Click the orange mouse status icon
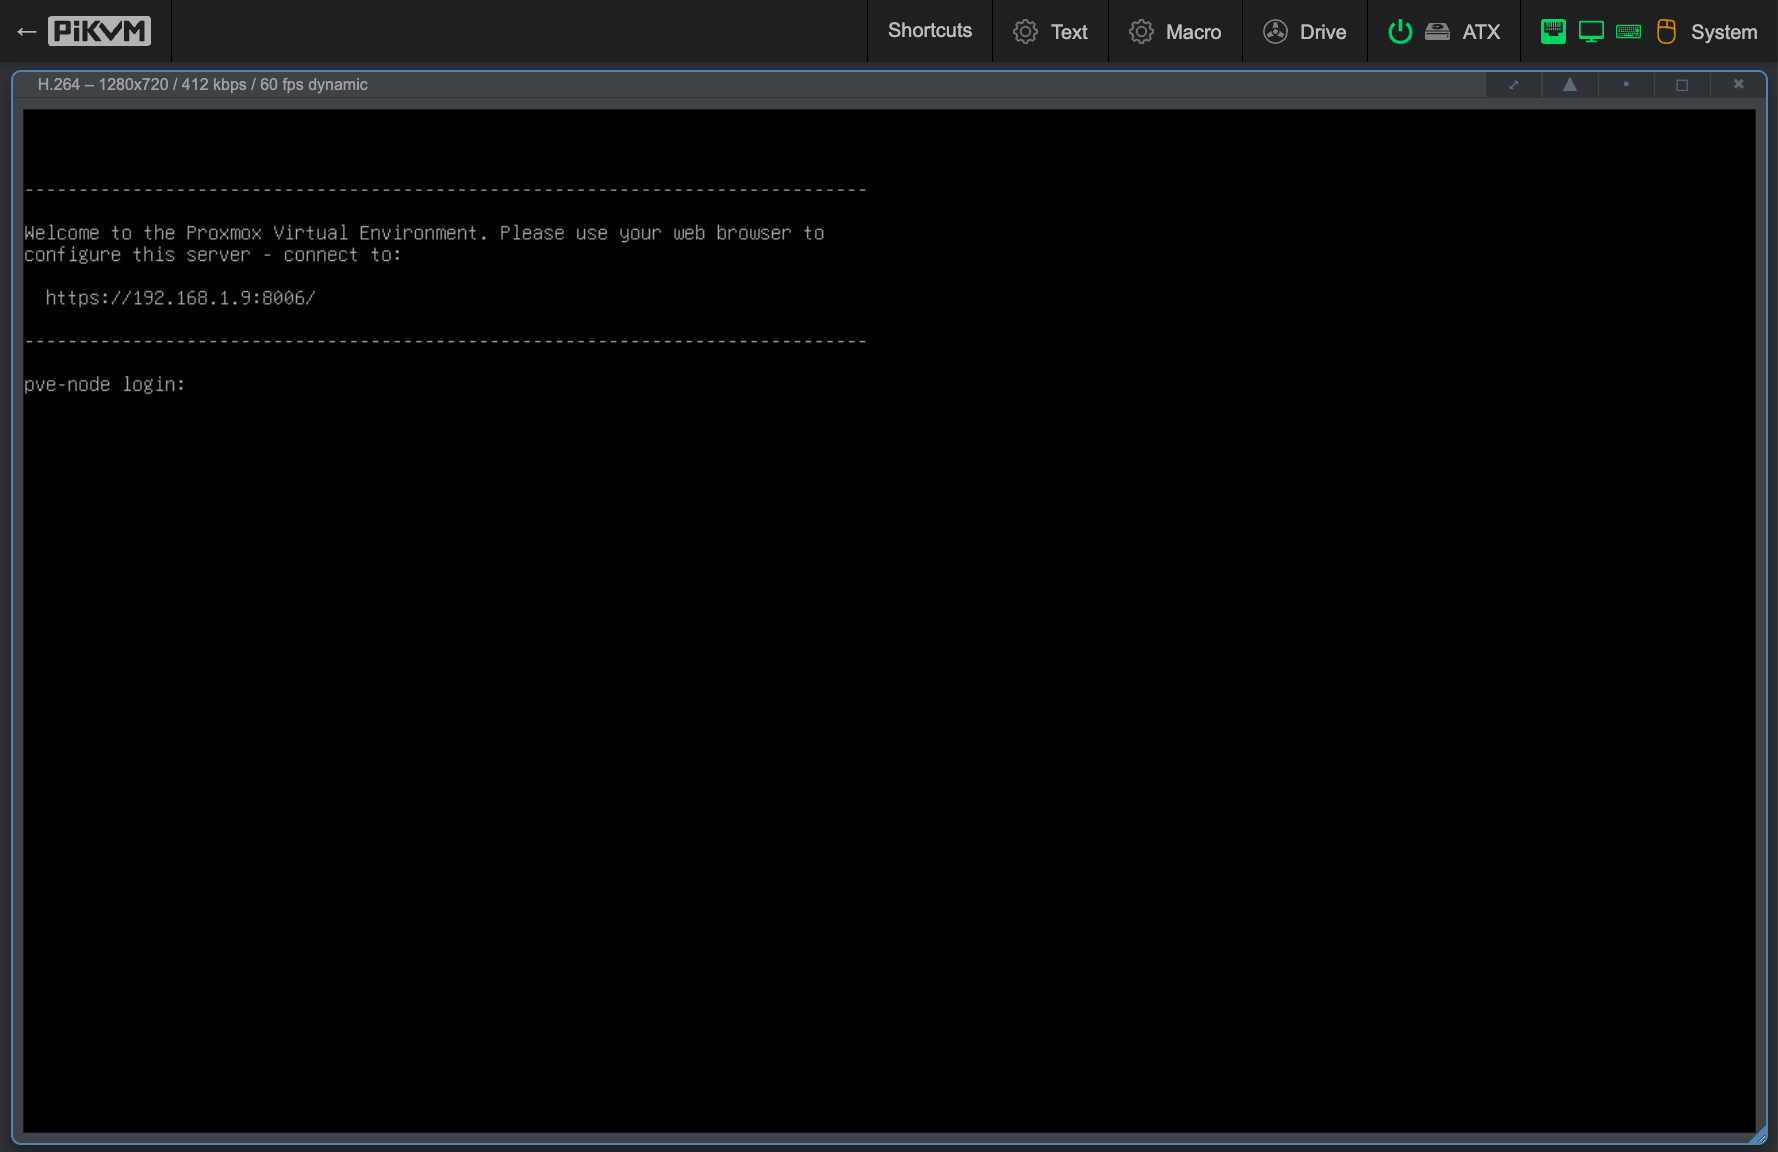This screenshot has height=1152, width=1778. (1666, 32)
